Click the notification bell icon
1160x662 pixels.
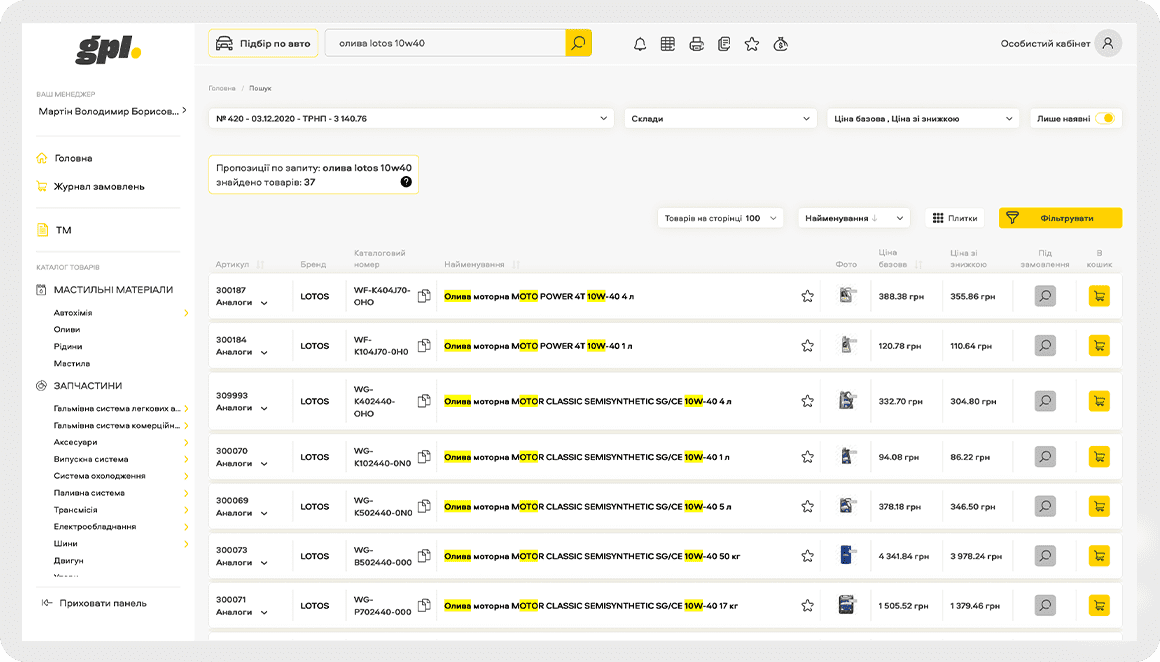click(x=640, y=44)
